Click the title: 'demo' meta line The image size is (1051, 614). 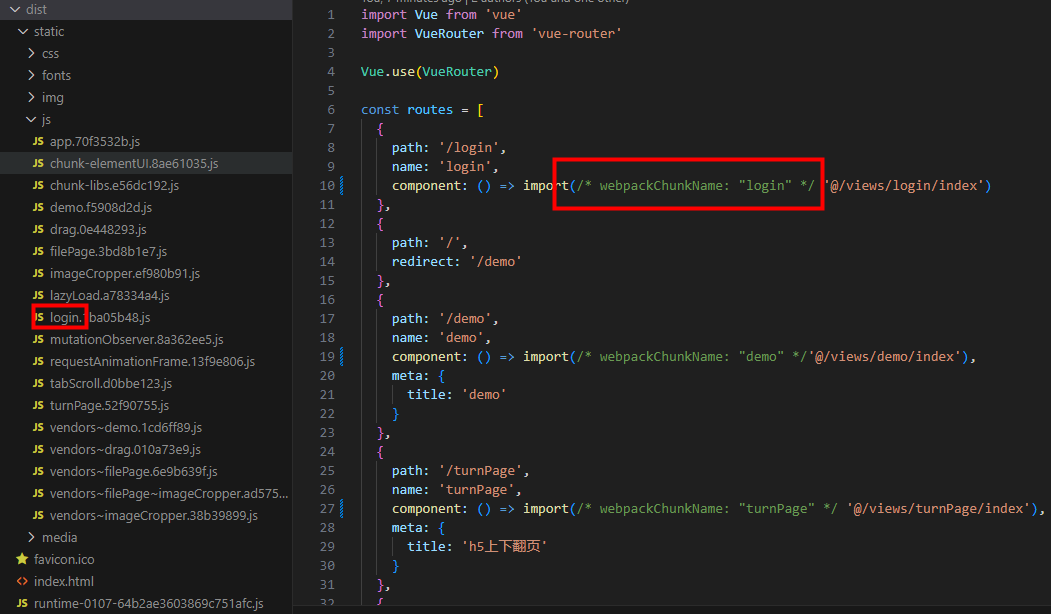click(456, 395)
